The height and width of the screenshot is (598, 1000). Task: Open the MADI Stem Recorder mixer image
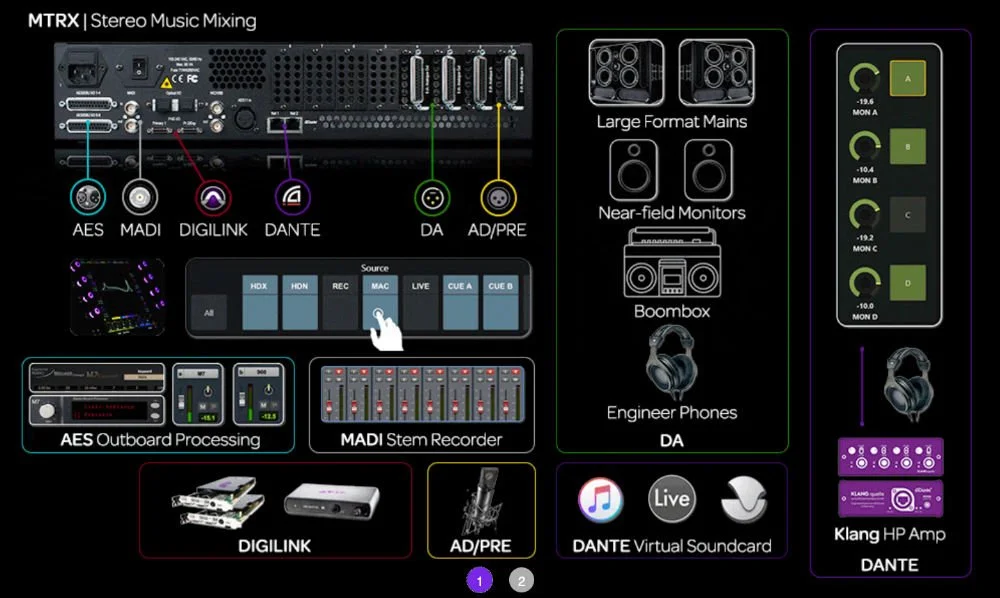click(x=422, y=394)
